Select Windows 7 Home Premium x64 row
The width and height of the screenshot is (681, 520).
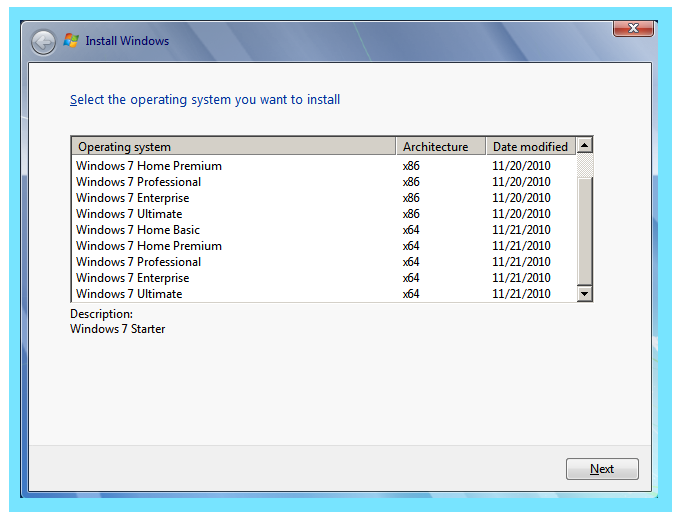324,246
